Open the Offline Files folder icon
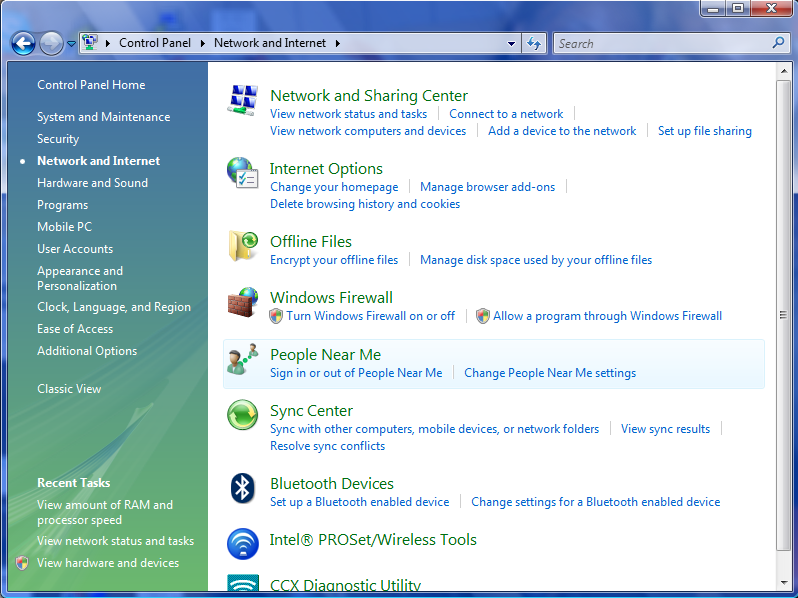This screenshot has height=598, width=798. (x=243, y=245)
